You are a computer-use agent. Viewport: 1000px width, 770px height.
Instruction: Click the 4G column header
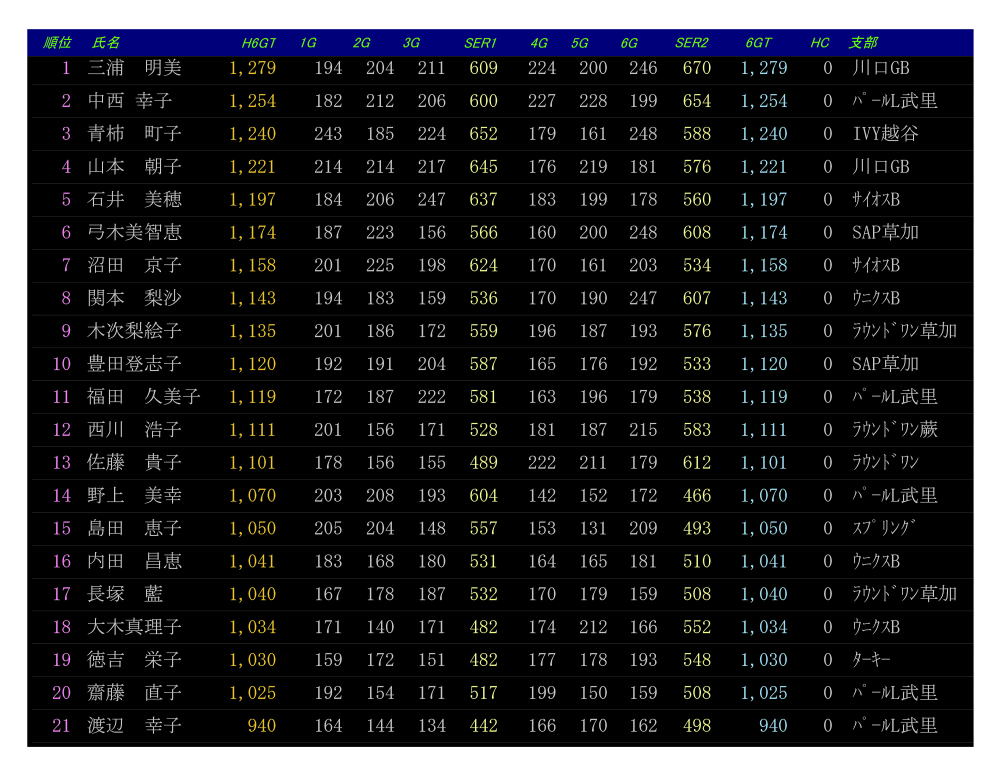click(539, 43)
